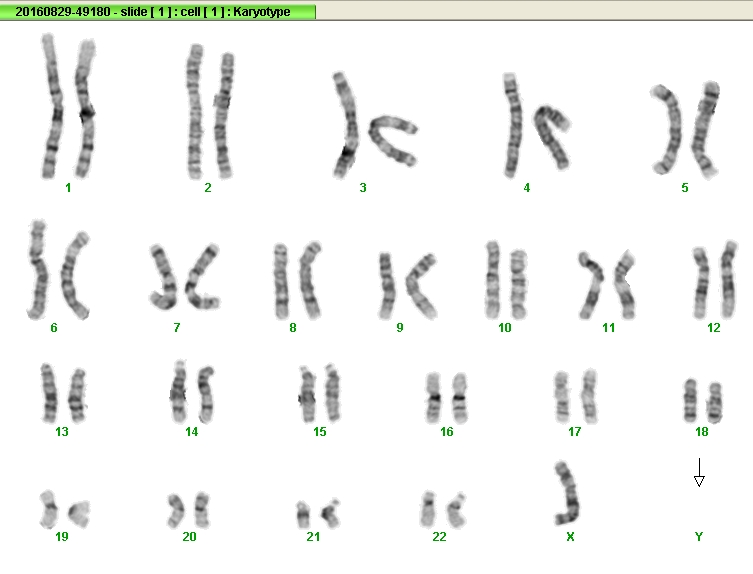Click the chromosome 20 pair

point(188,510)
